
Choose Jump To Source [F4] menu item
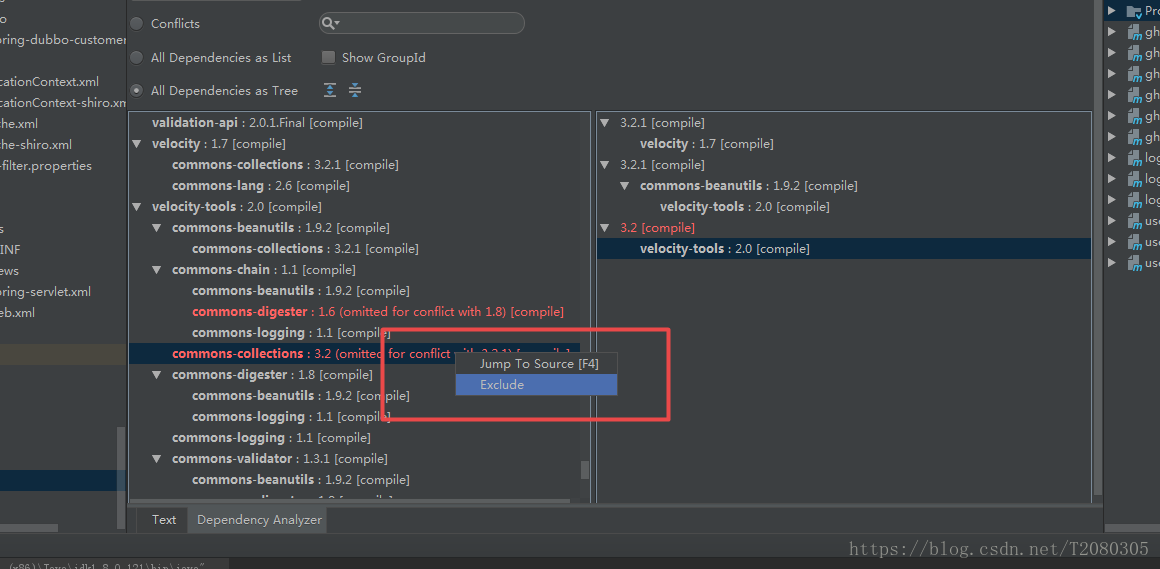(536, 364)
